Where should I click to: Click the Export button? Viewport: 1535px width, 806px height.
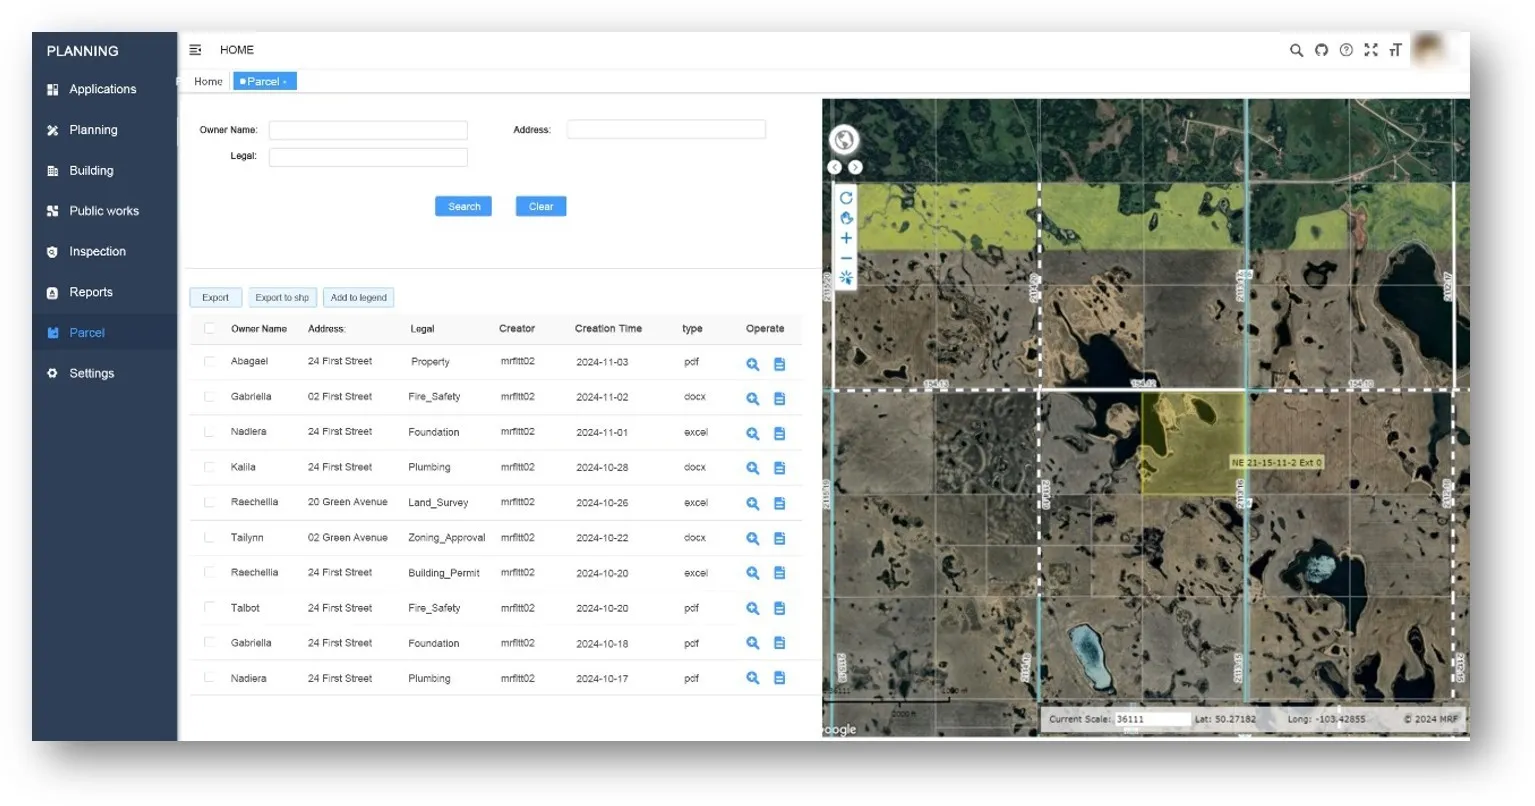point(215,297)
